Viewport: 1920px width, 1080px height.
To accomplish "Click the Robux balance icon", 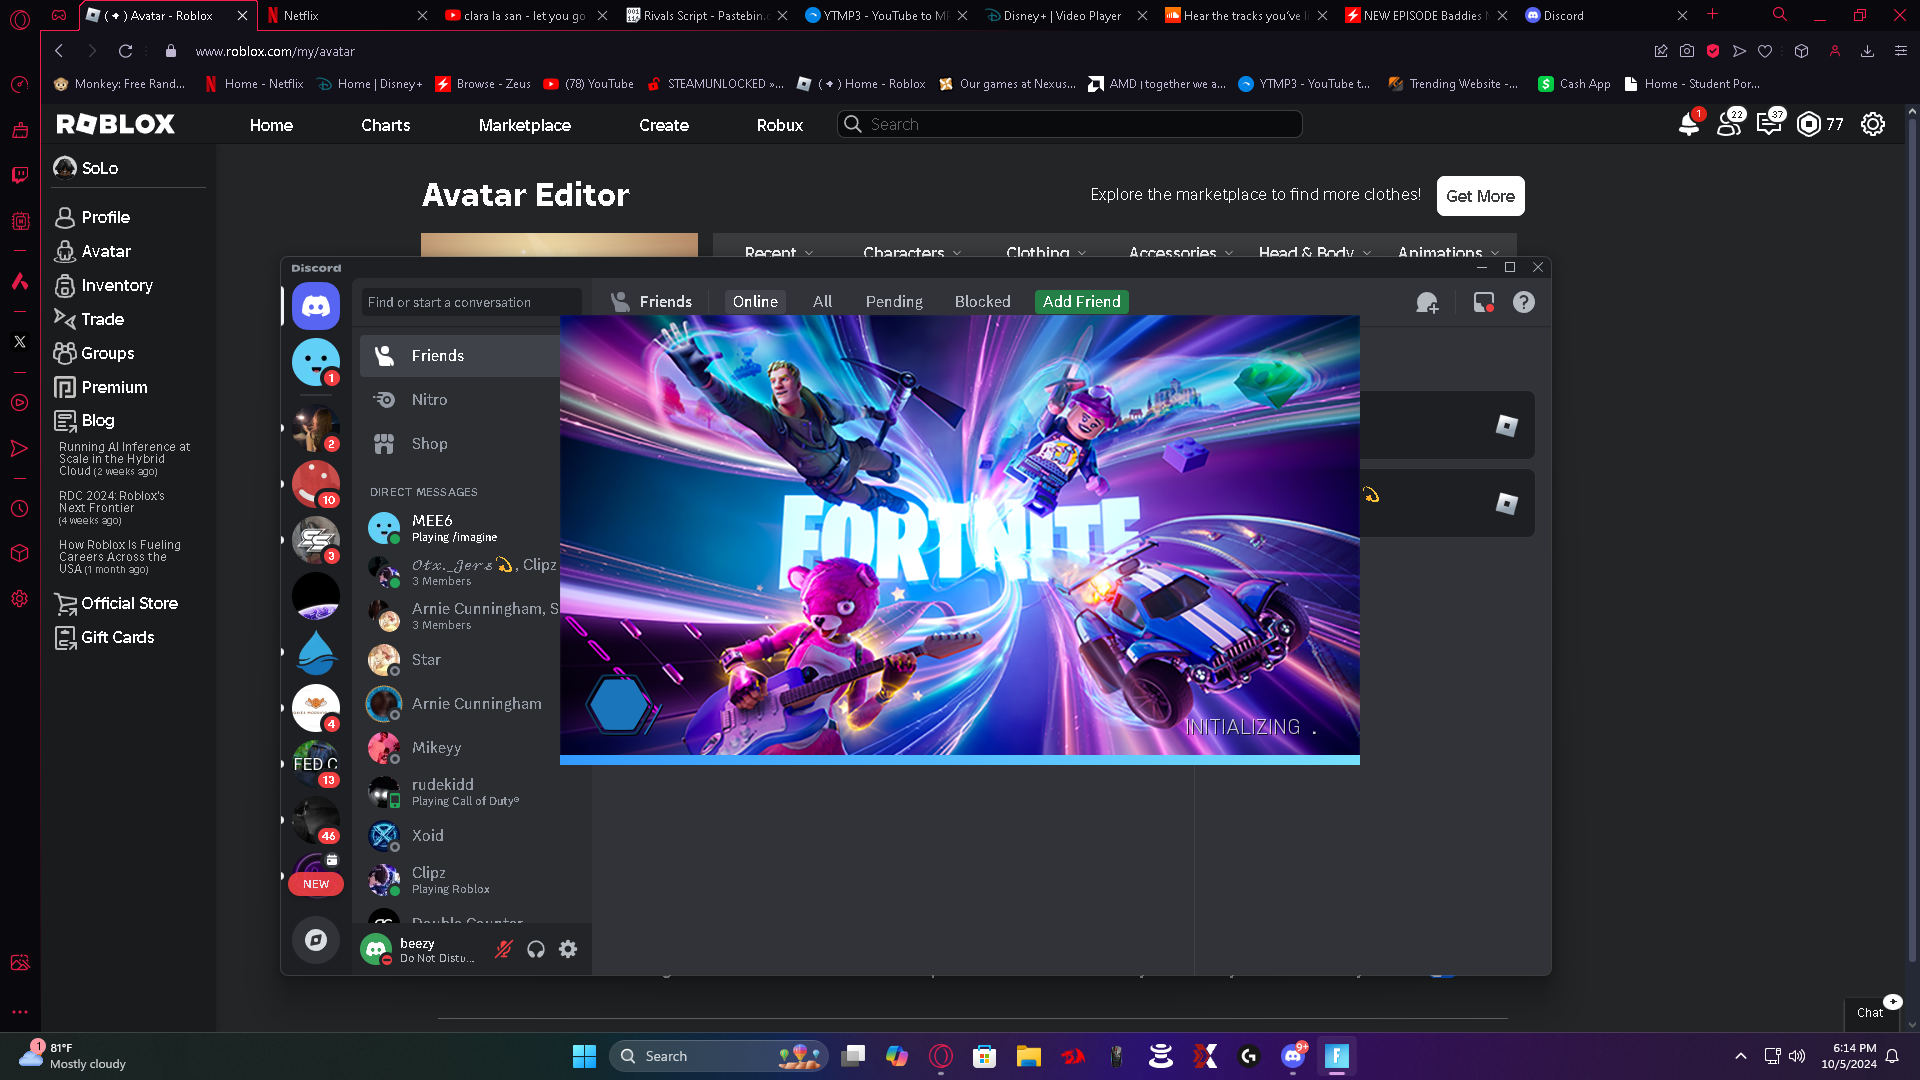I will coord(1809,124).
